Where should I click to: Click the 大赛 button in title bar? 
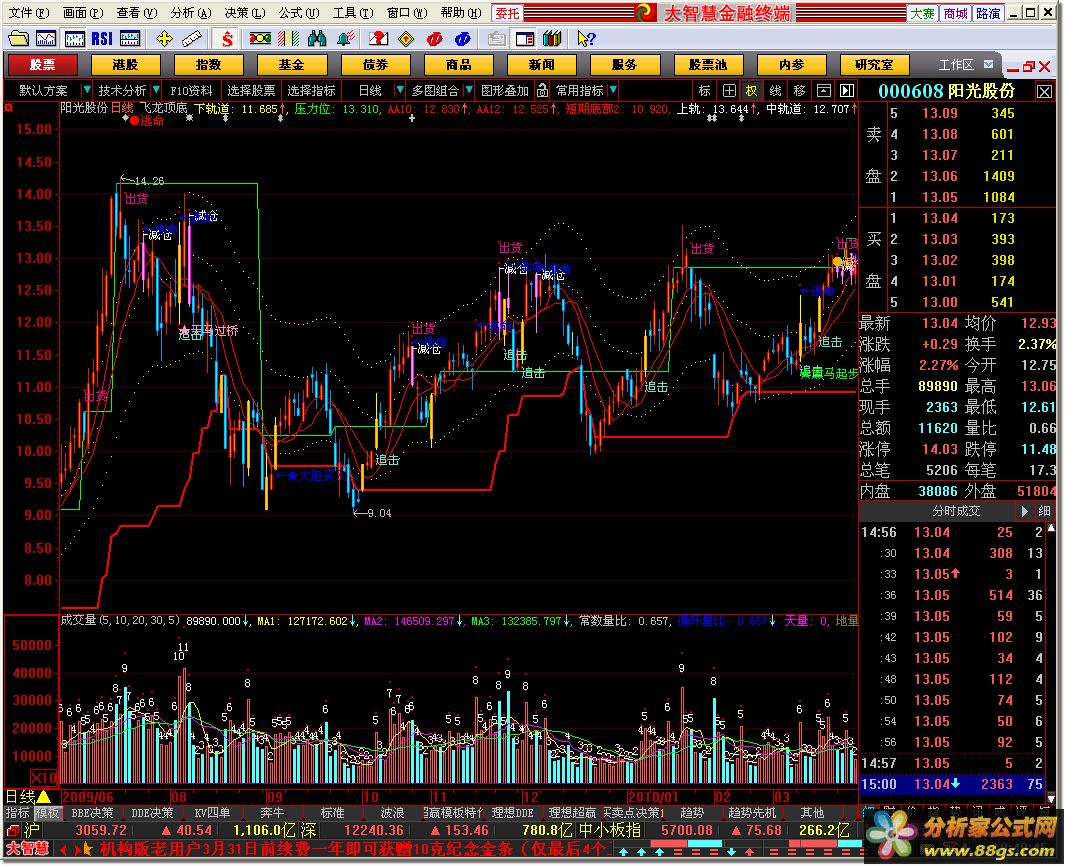[923, 13]
